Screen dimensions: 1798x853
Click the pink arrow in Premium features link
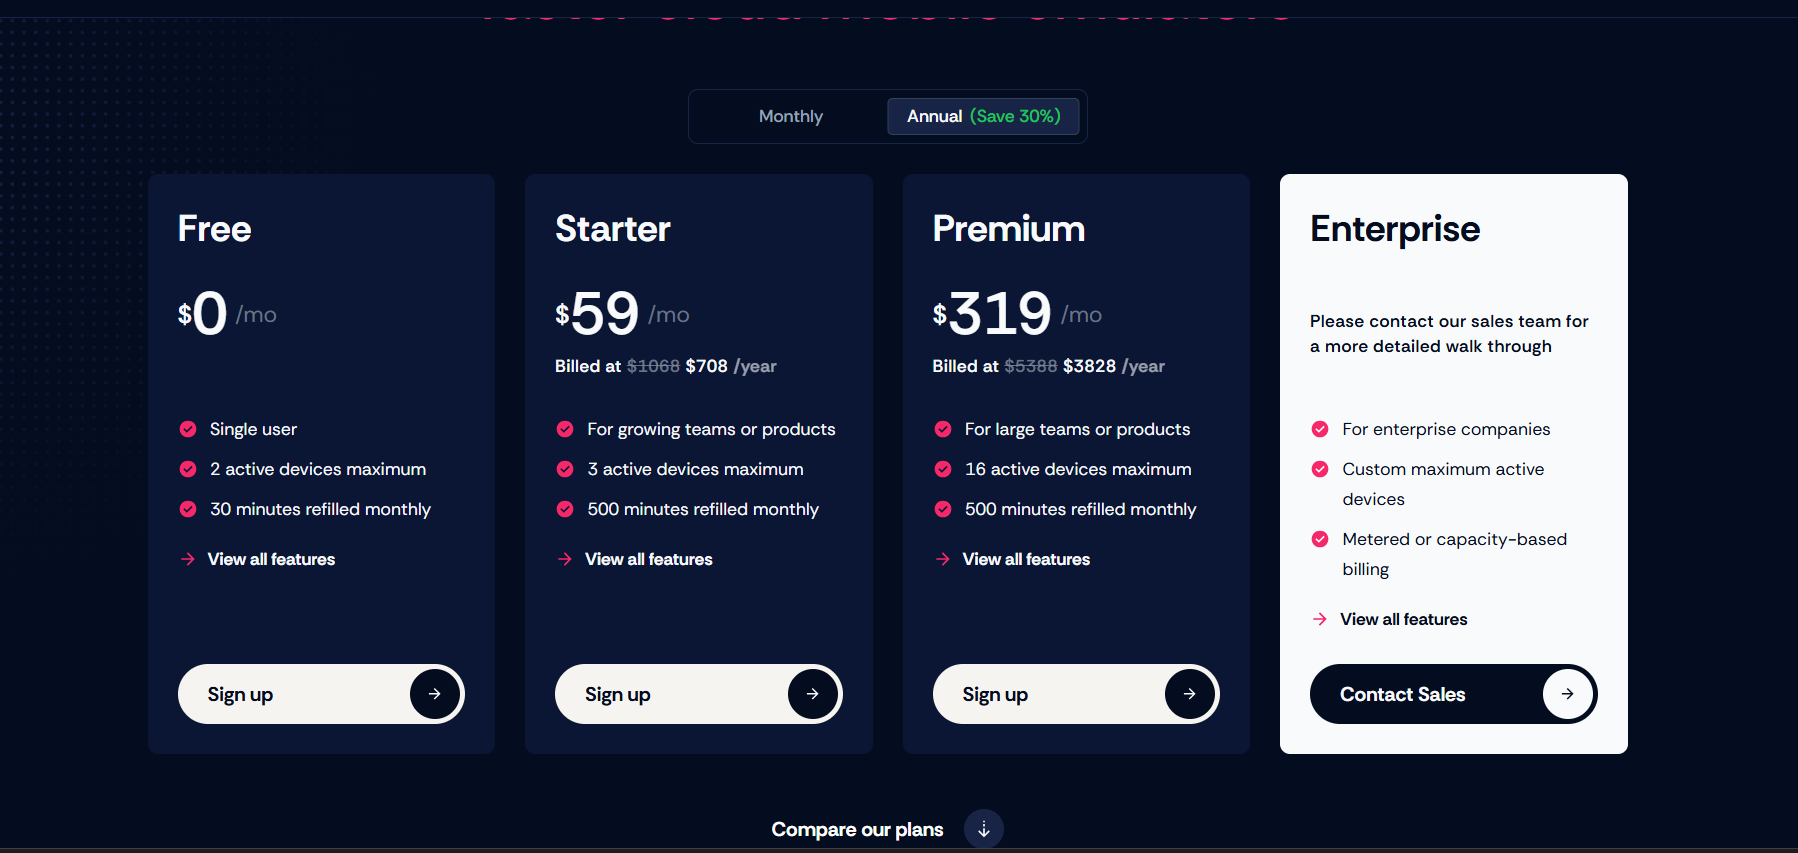(x=943, y=559)
